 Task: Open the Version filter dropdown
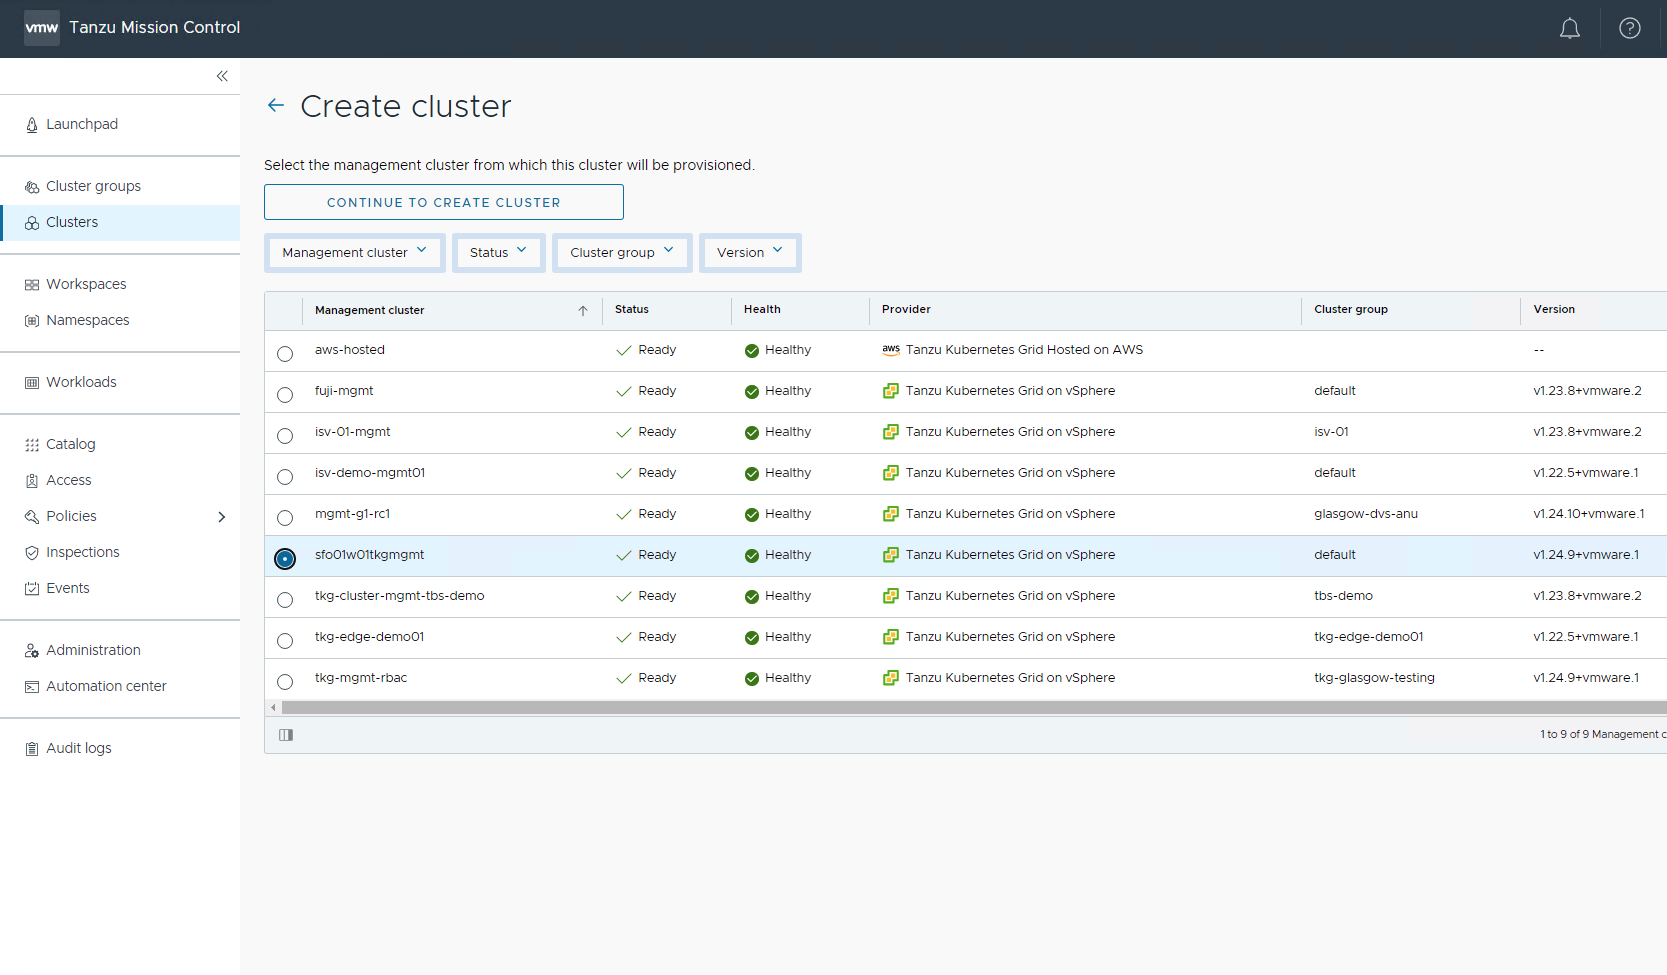click(x=750, y=253)
